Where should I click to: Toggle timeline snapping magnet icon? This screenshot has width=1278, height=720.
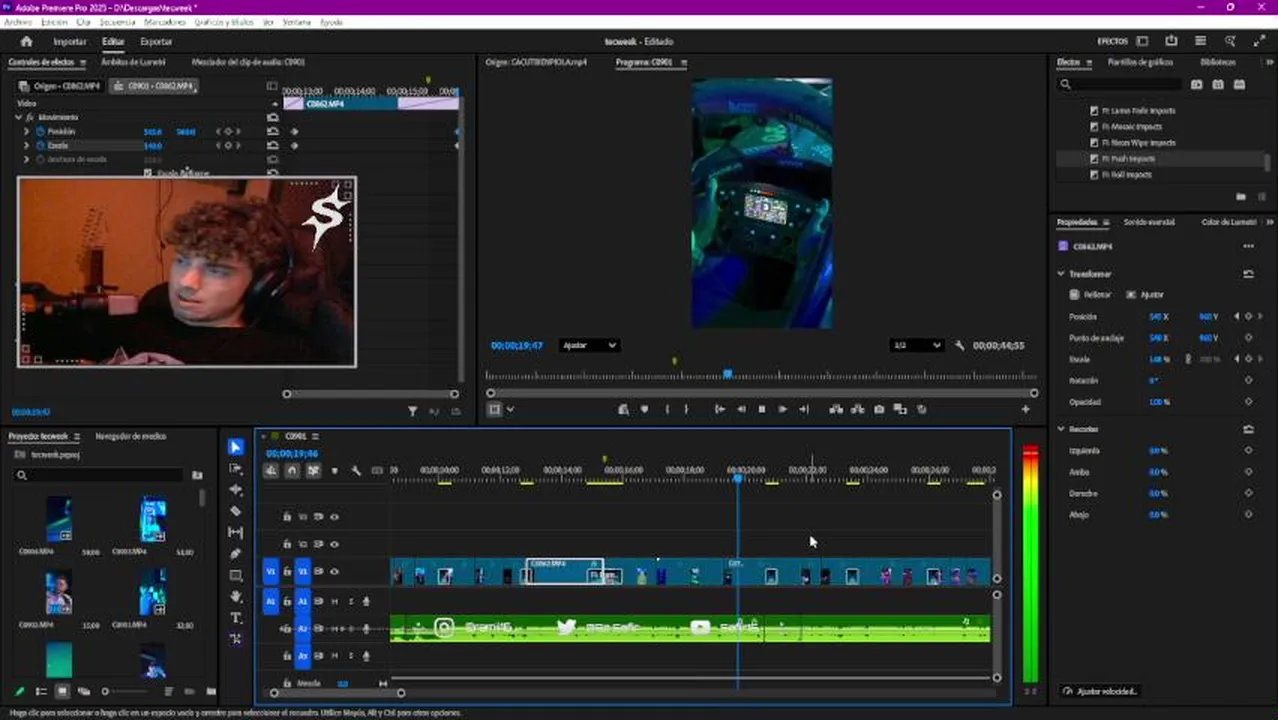292,470
